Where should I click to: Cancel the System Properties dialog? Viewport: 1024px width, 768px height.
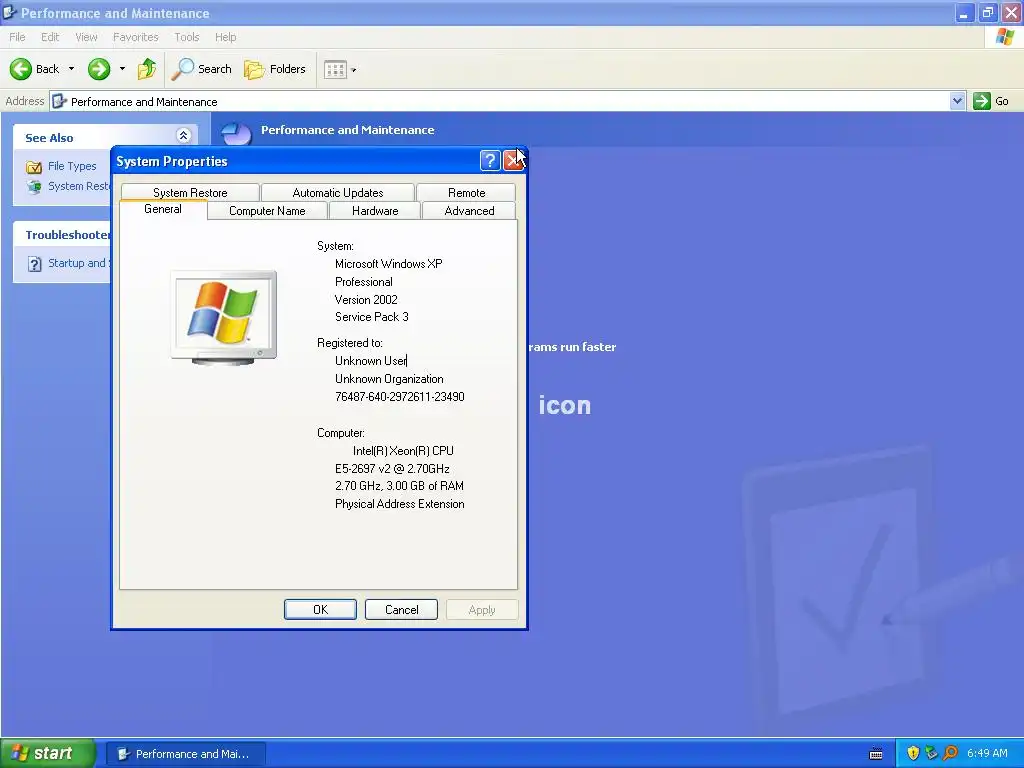(x=401, y=609)
